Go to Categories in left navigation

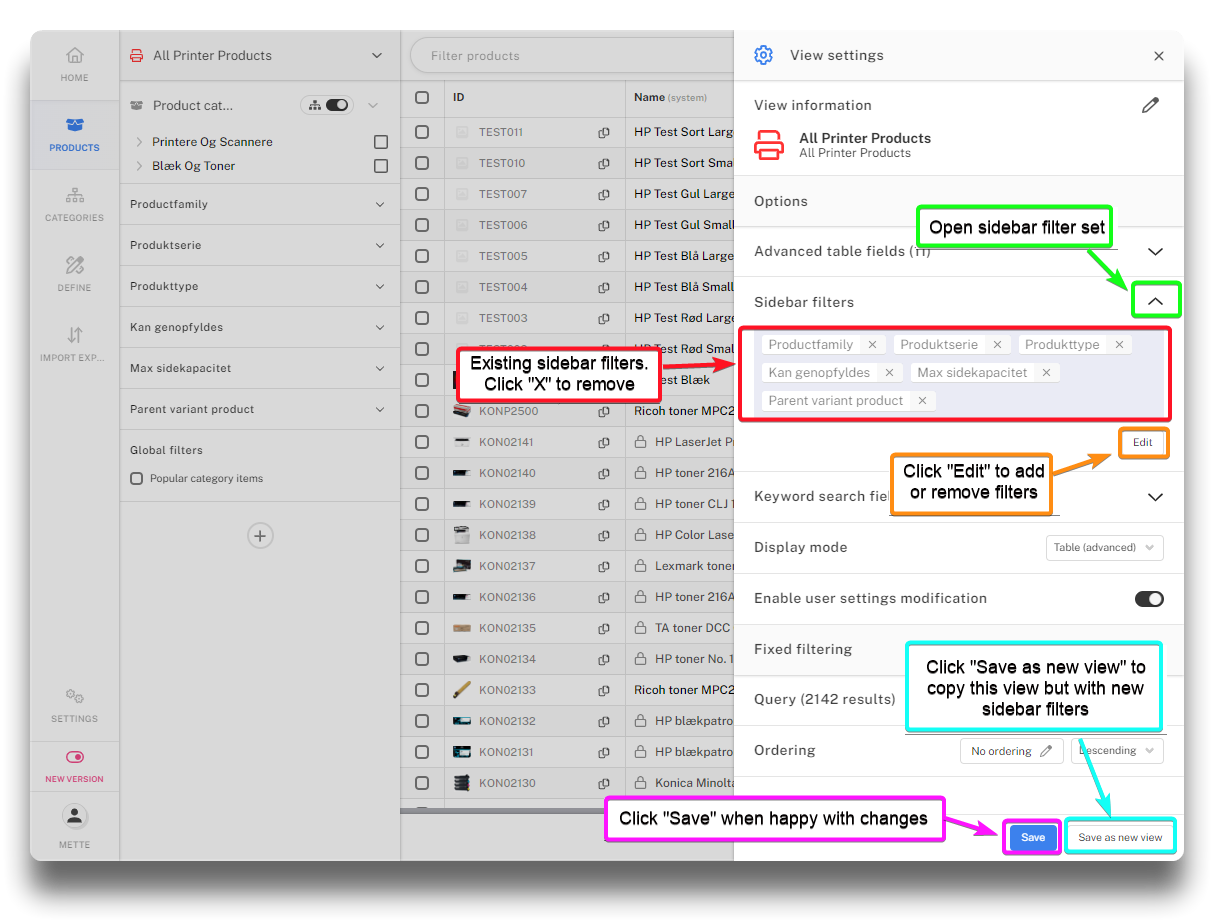point(74,203)
